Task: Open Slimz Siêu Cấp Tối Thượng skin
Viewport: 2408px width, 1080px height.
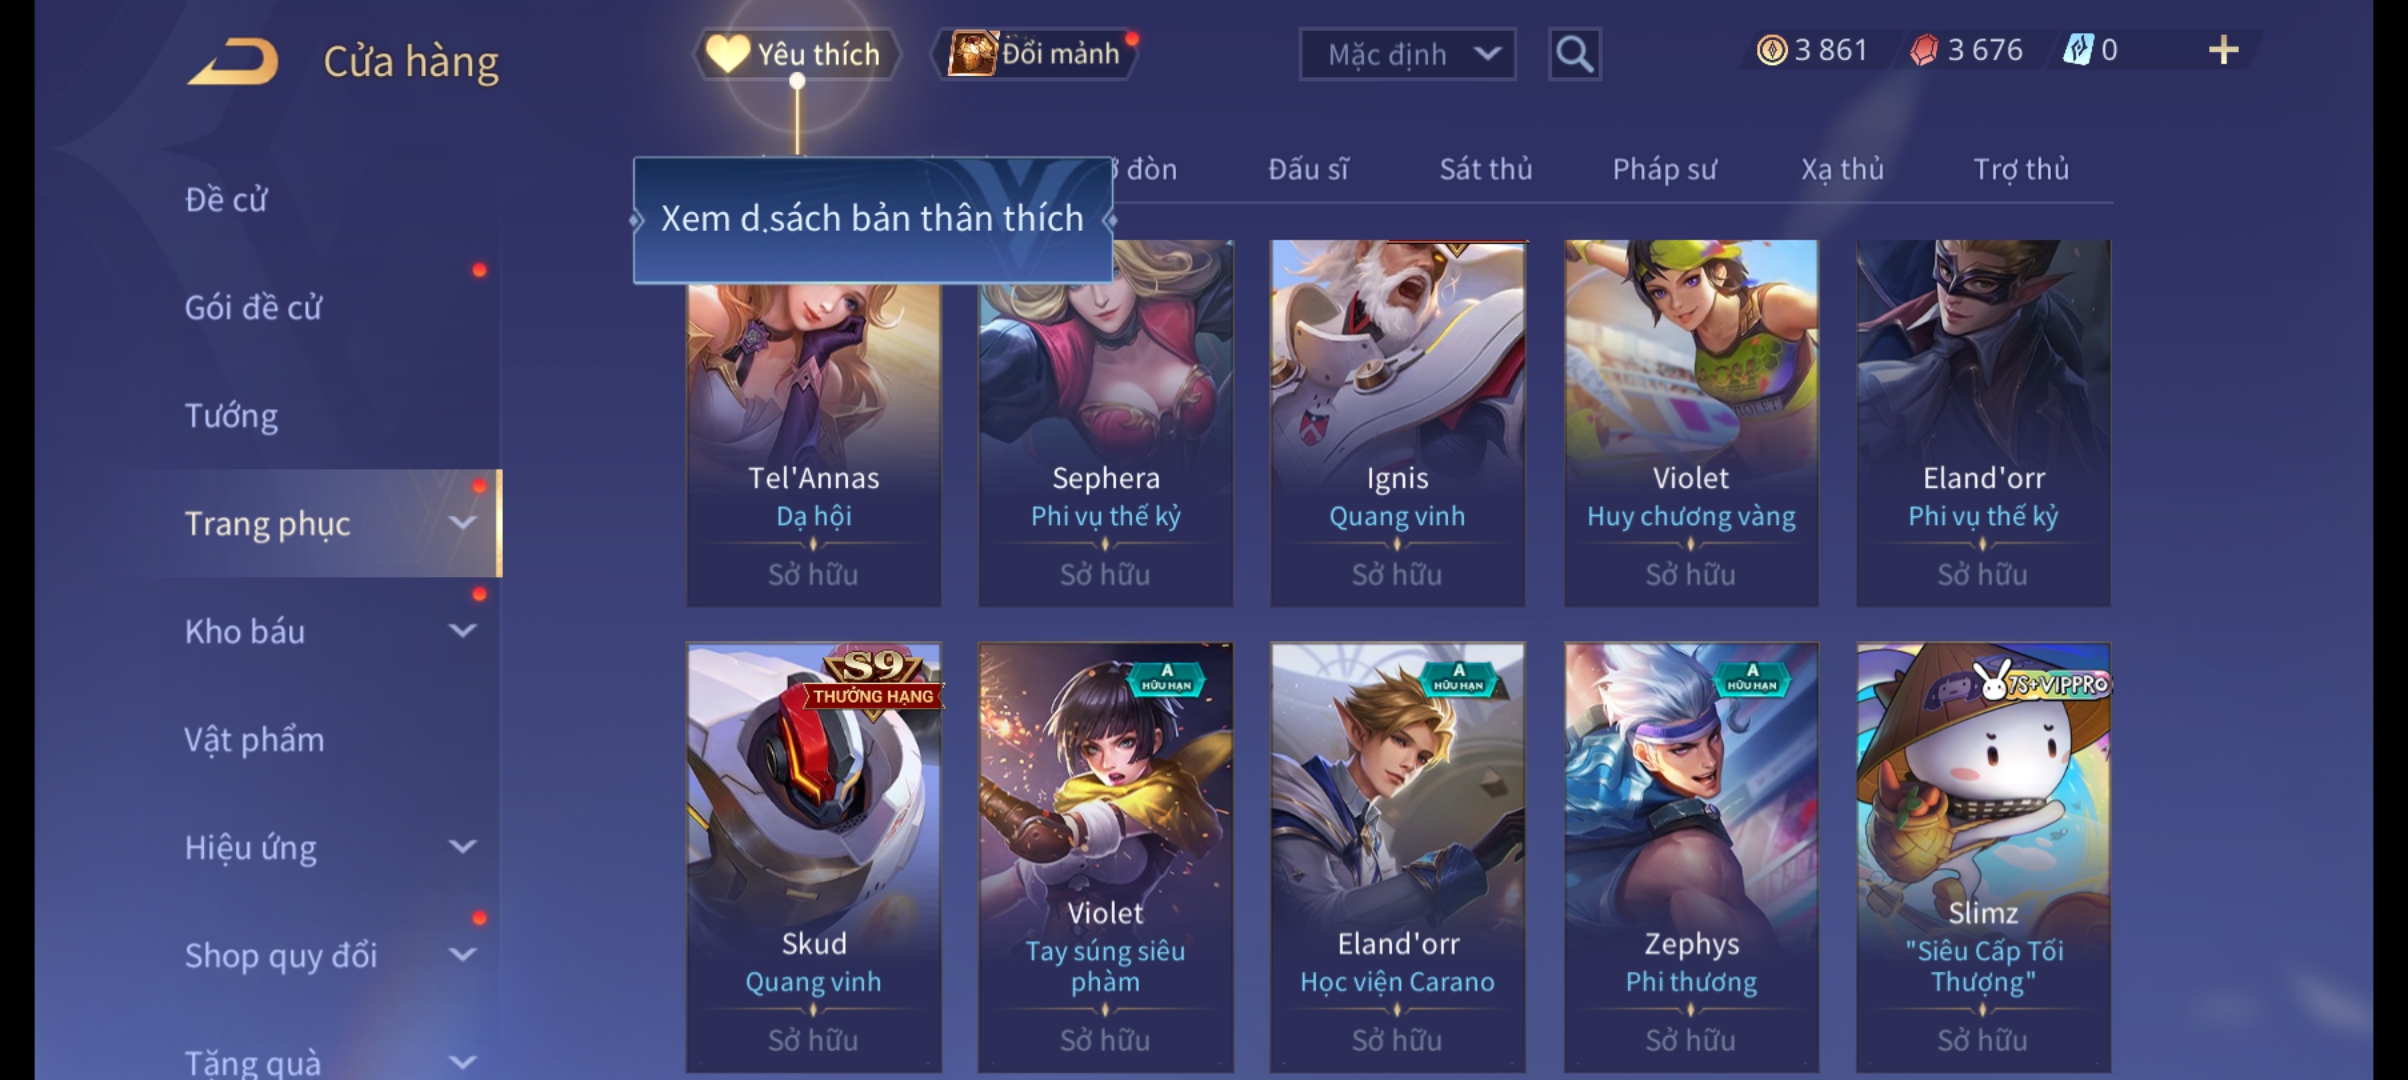Action: (x=1983, y=858)
